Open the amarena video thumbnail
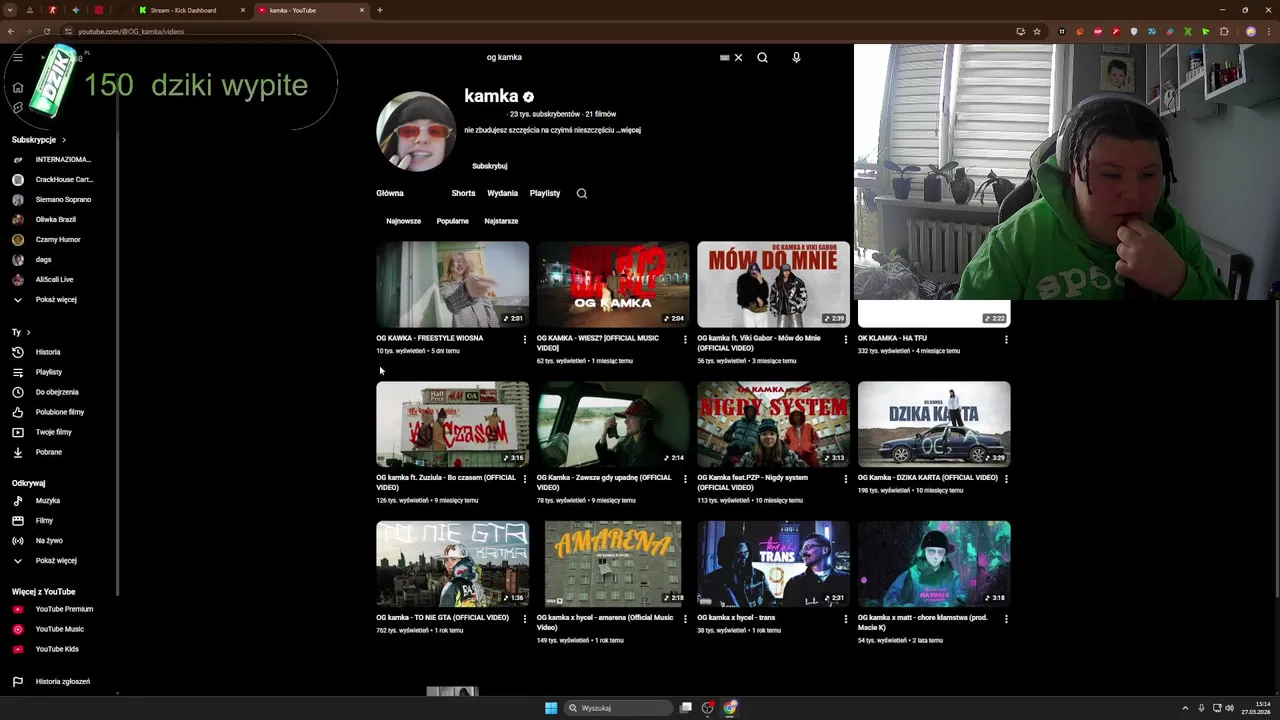 [613, 564]
